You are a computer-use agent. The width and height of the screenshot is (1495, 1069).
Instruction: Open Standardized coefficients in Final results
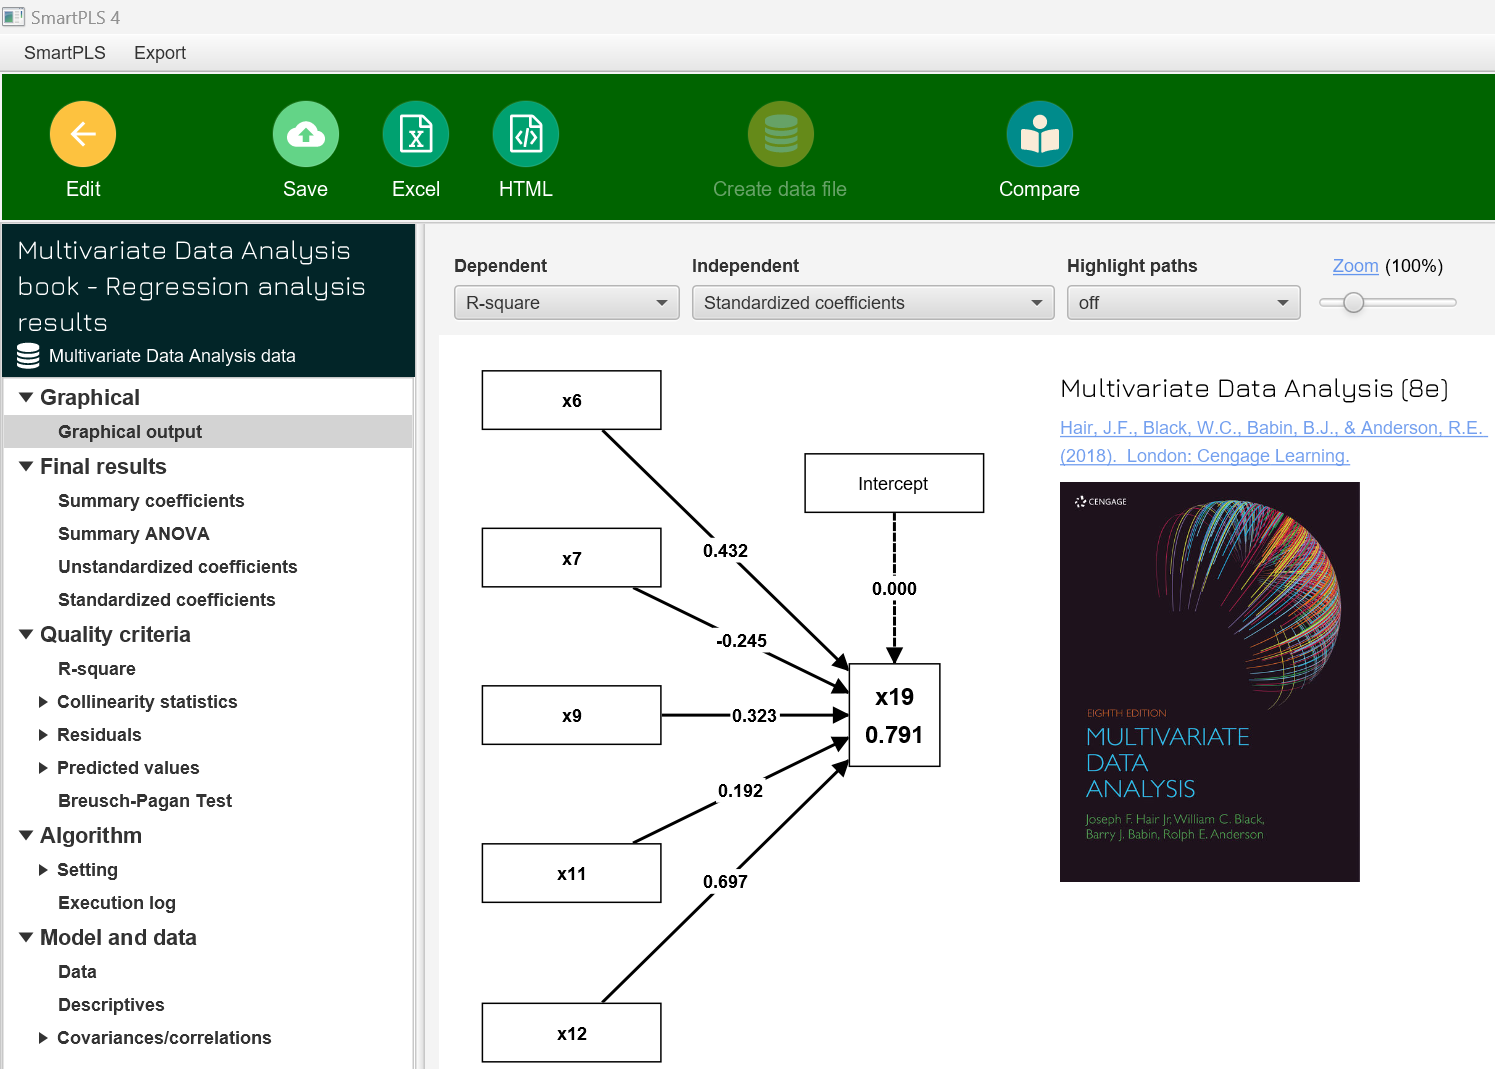click(167, 600)
